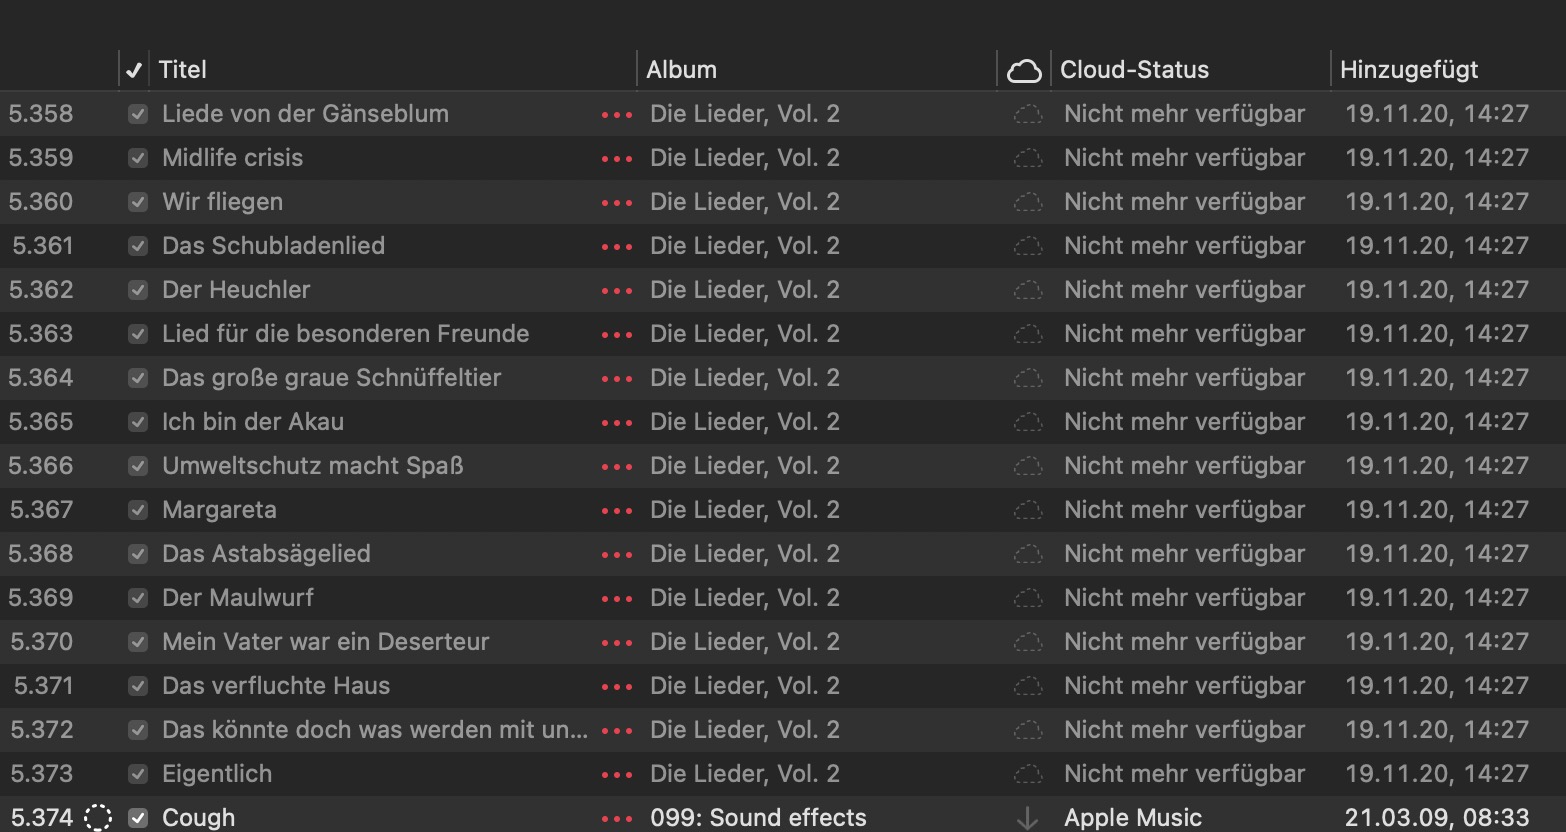
Task: Open the more-options dots for Eigentlich
Action: tap(617, 775)
